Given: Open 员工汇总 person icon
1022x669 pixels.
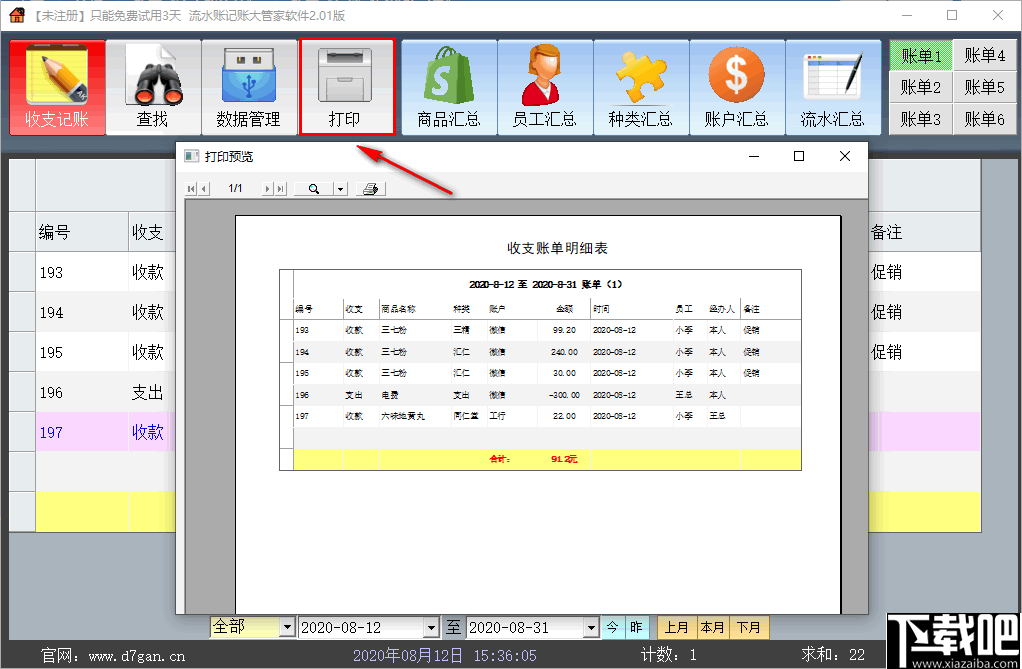Looking at the screenshot, I should pyautogui.click(x=545, y=87).
